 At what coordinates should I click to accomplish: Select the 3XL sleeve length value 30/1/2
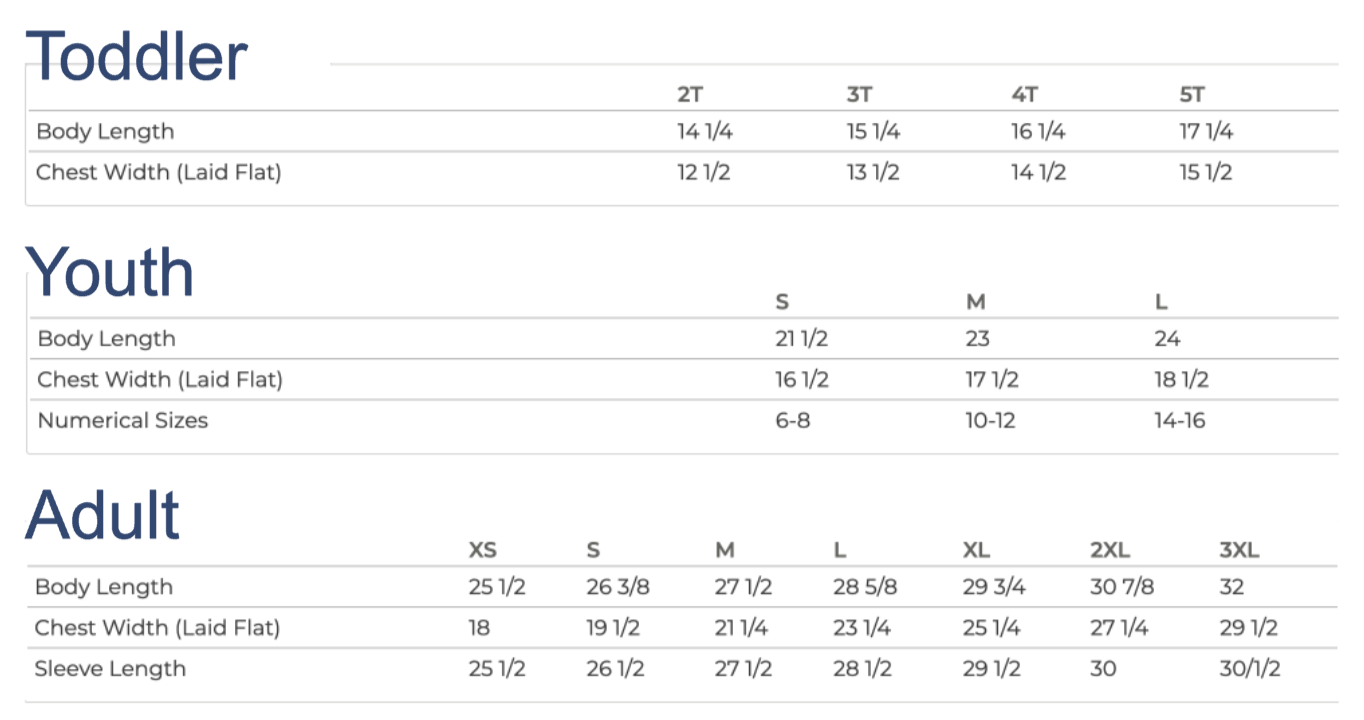pos(1250,669)
